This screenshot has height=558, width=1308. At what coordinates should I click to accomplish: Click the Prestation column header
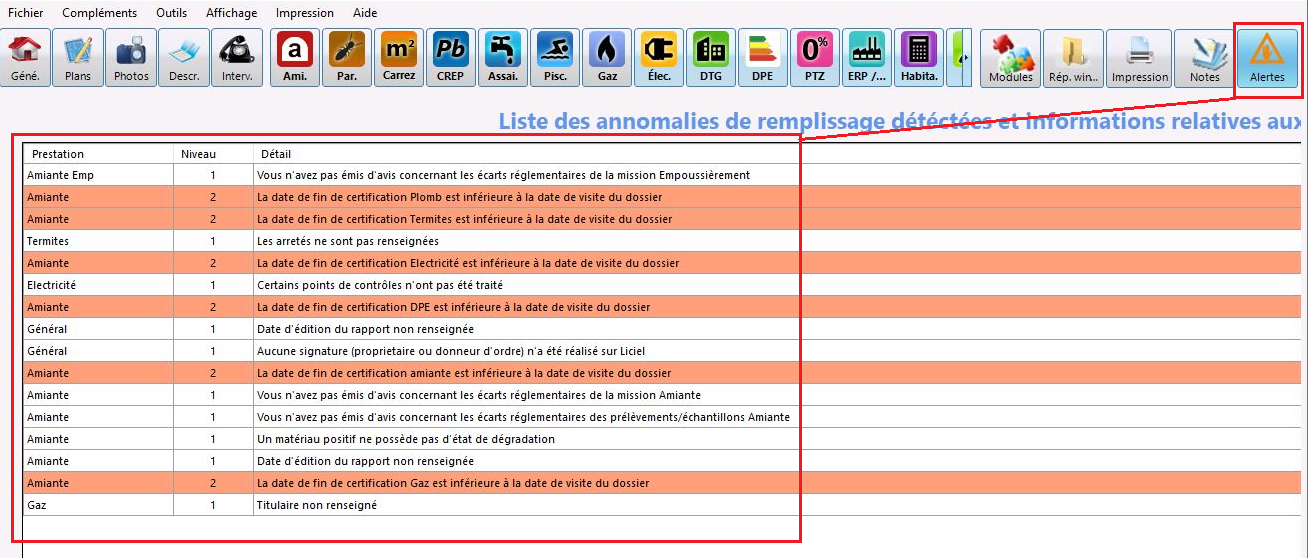[x=58, y=154]
